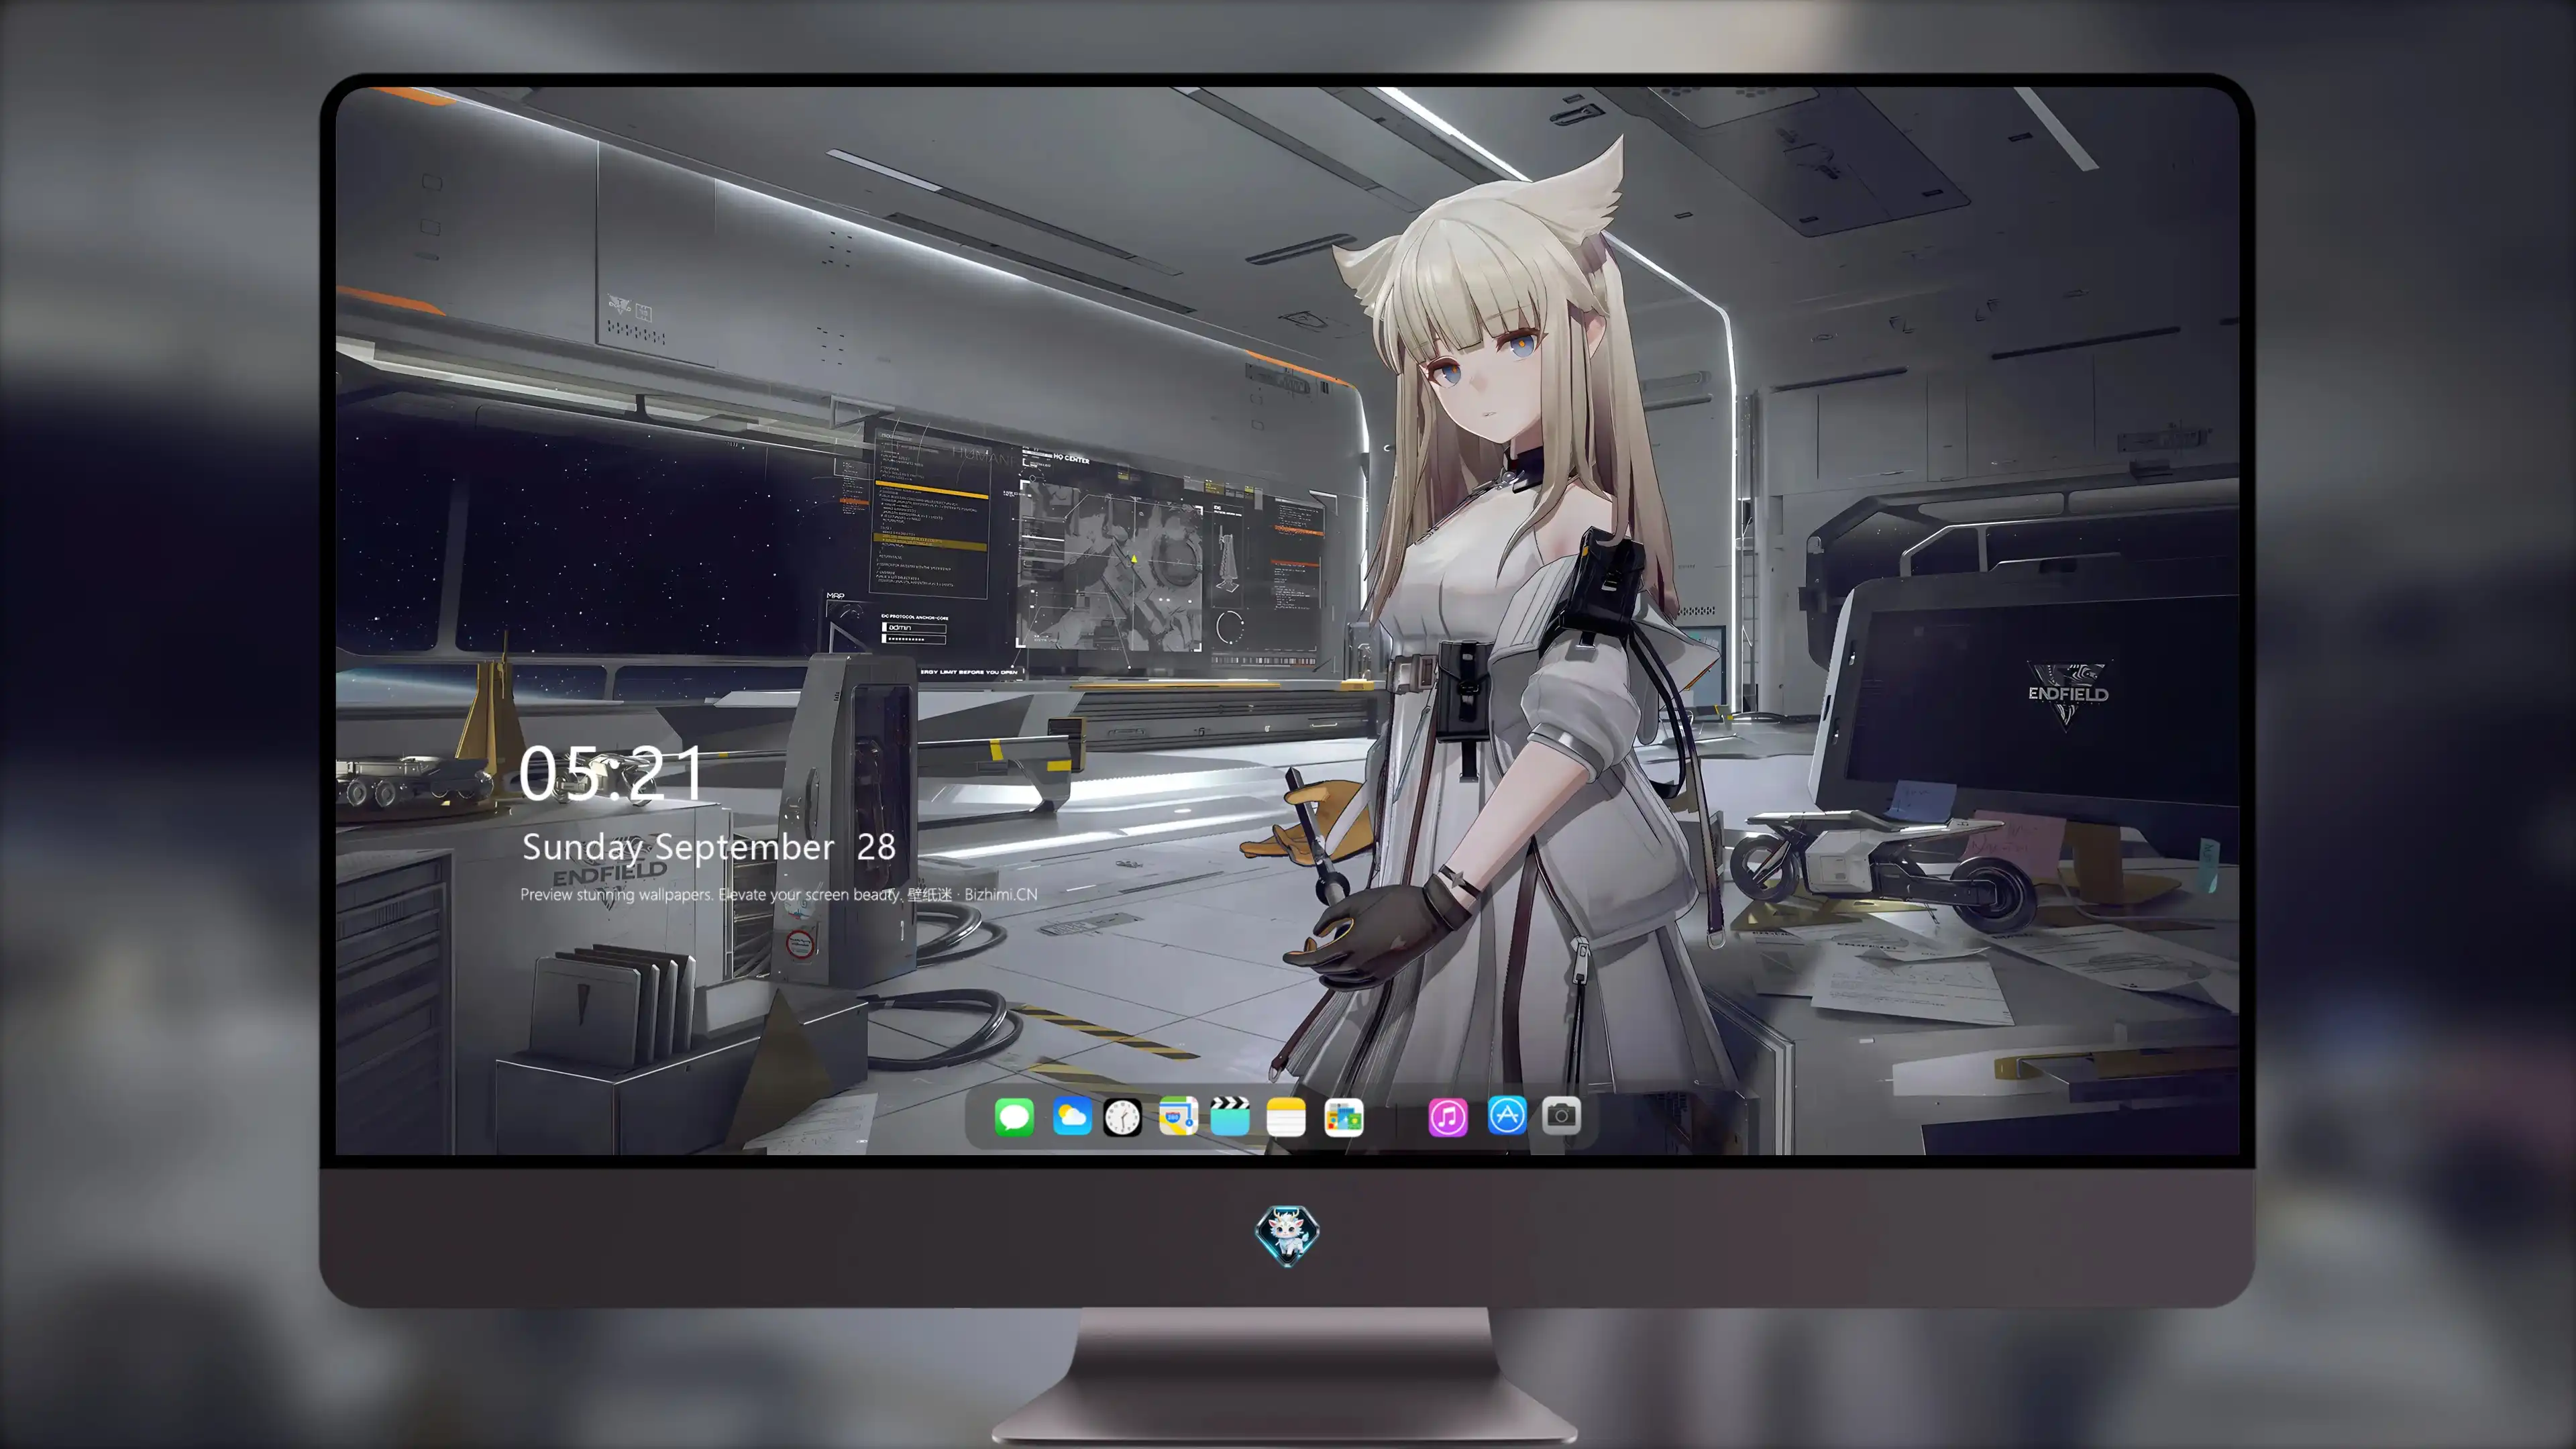2576x1449 pixels.
Task: Launch the Videos clapperboard app
Action: (x=1230, y=1116)
